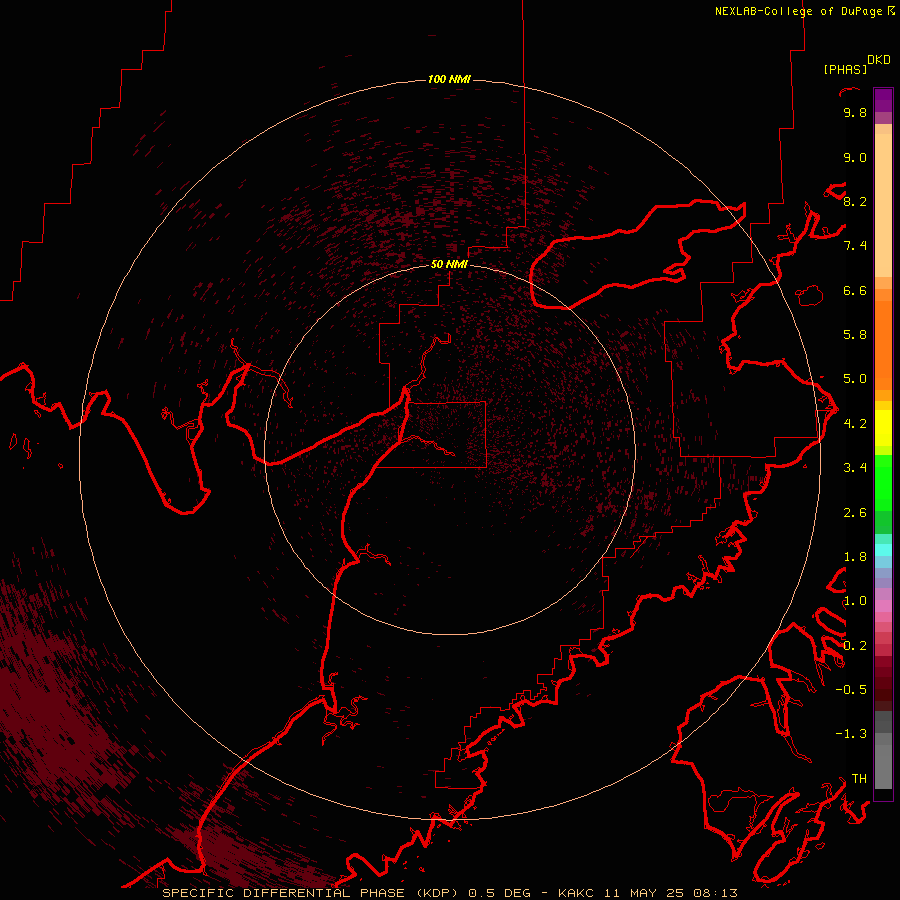Click the 9.8 value on the color scale
Viewport: 900px width, 900px height.
tap(855, 113)
